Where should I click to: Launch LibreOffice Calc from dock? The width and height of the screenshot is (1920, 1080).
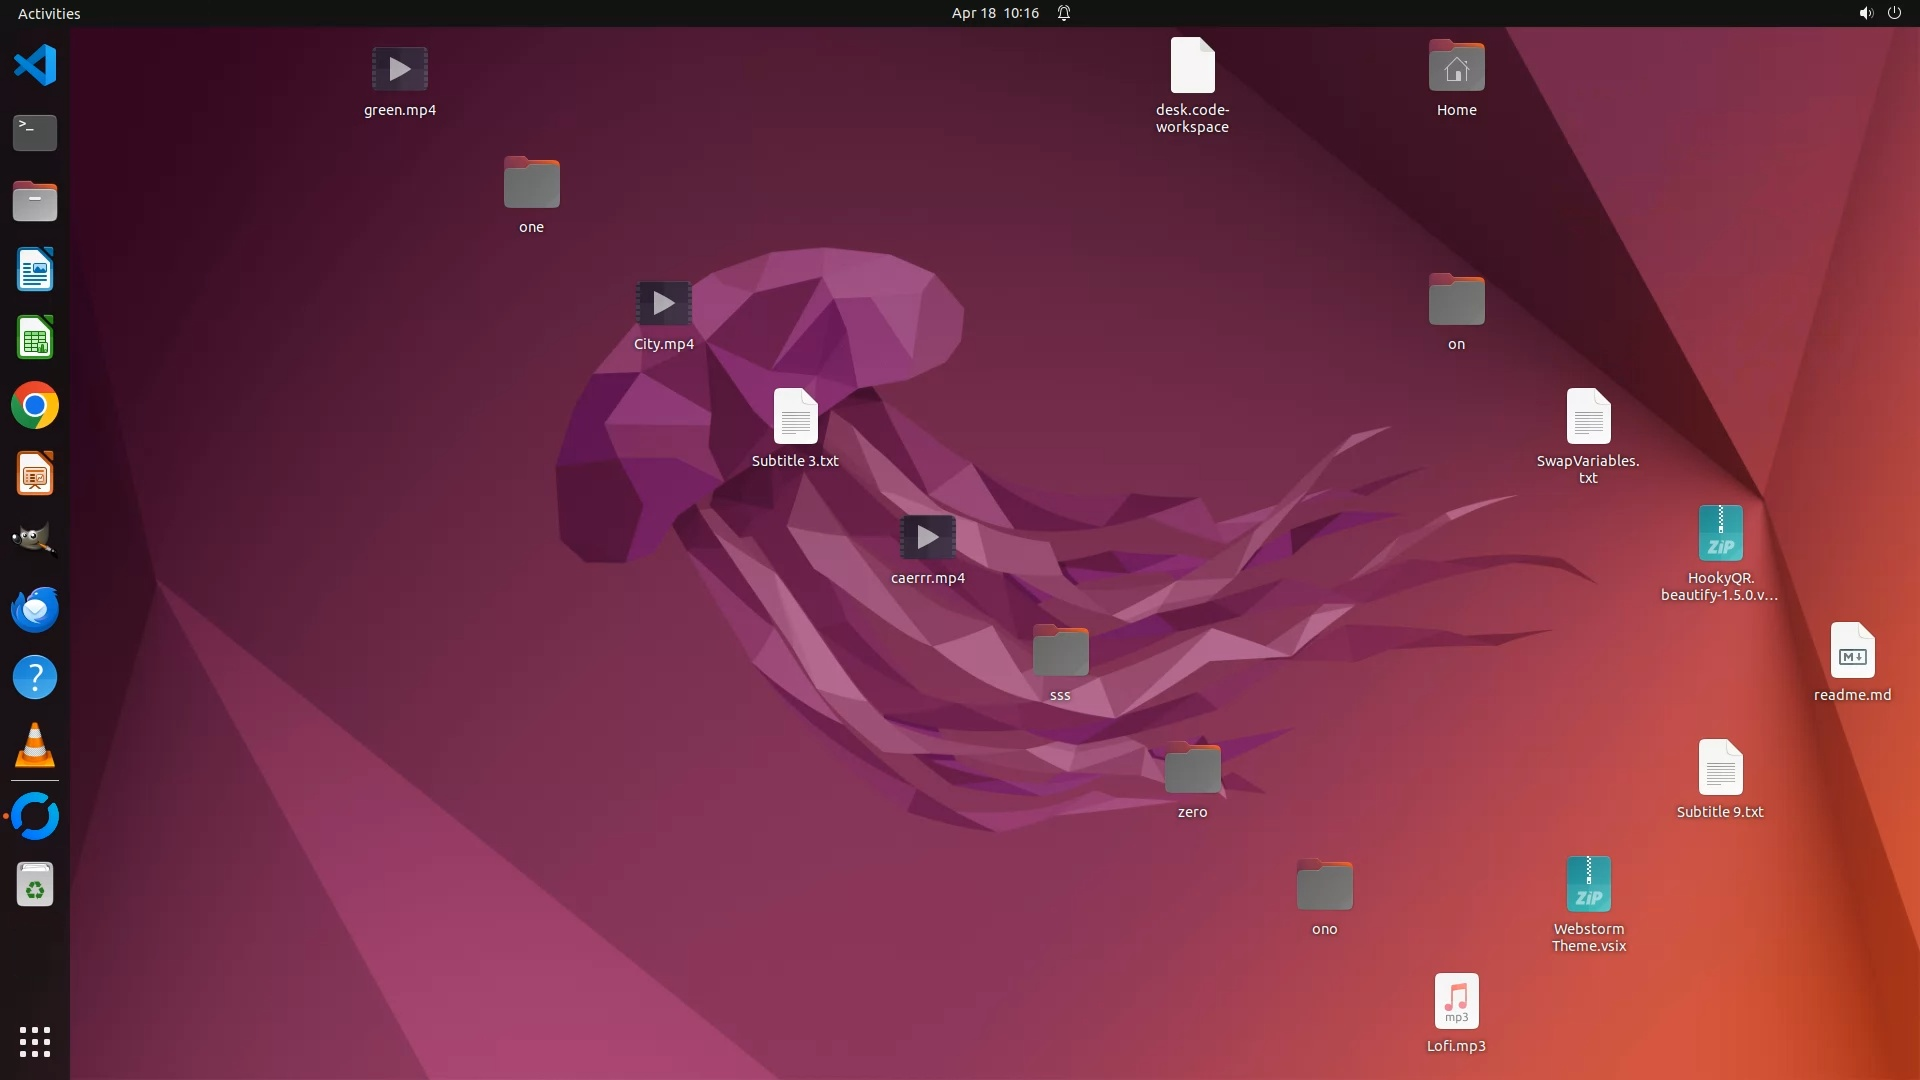(35, 338)
